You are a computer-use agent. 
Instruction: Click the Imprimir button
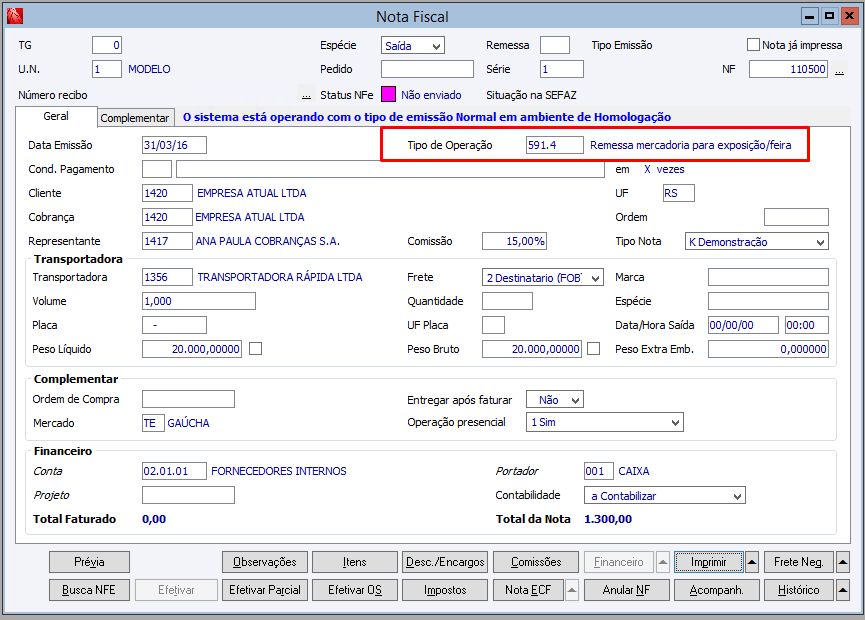click(709, 562)
